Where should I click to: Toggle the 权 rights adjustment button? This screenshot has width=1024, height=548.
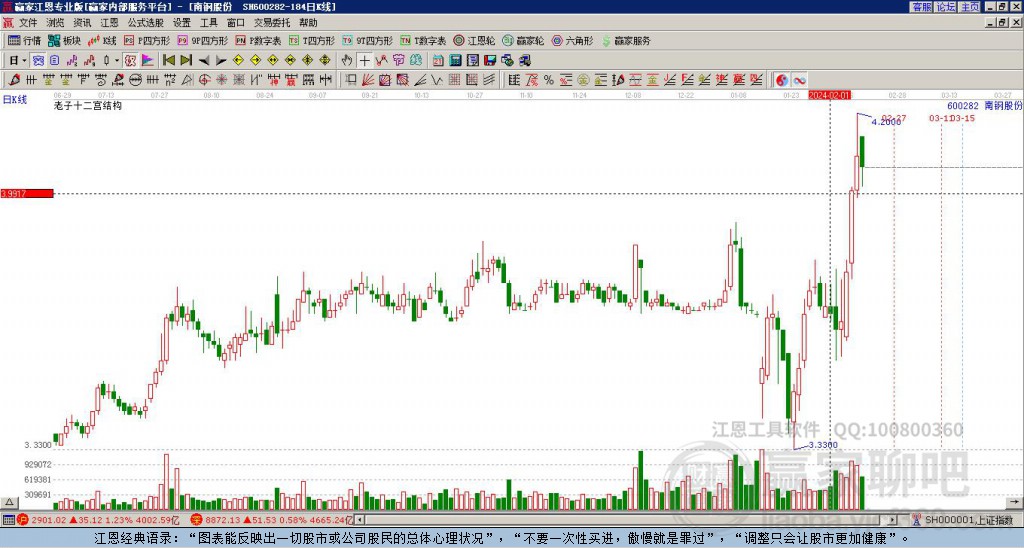pyautogui.click(x=130, y=60)
